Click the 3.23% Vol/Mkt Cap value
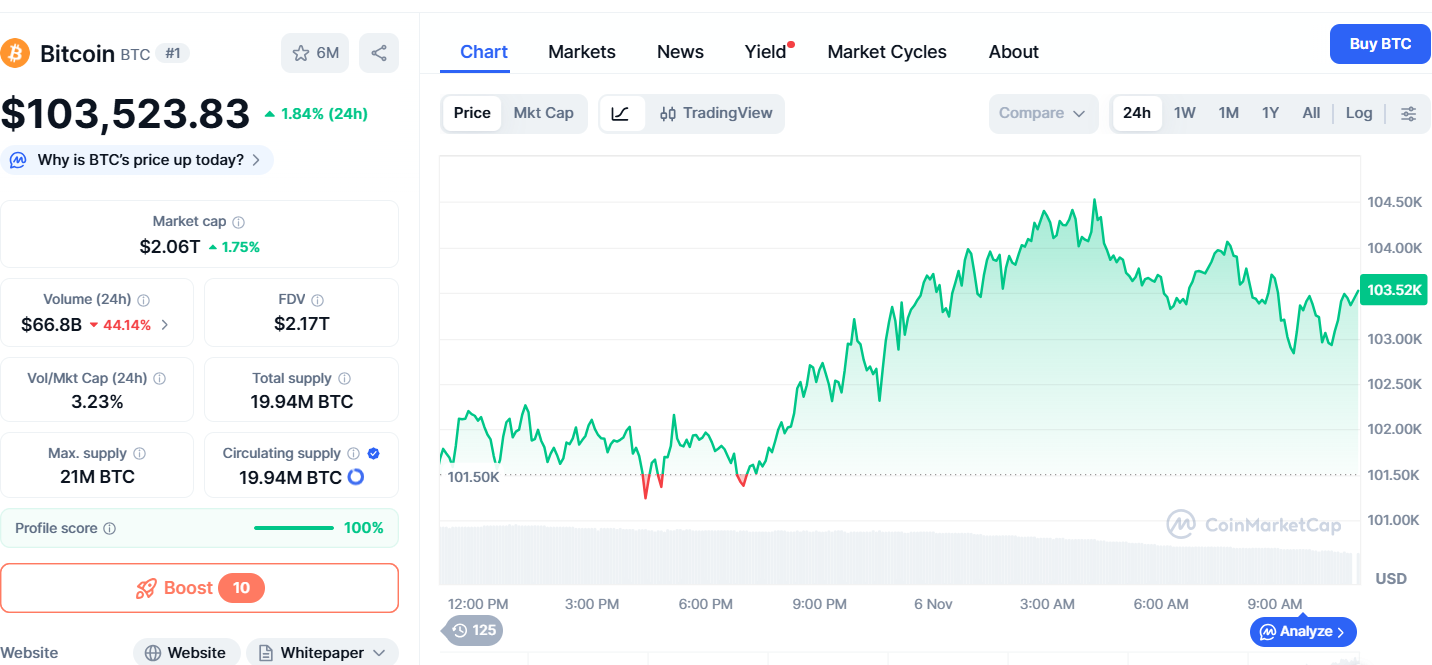Viewport: 1432px width, 665px height. pos(97,402)
